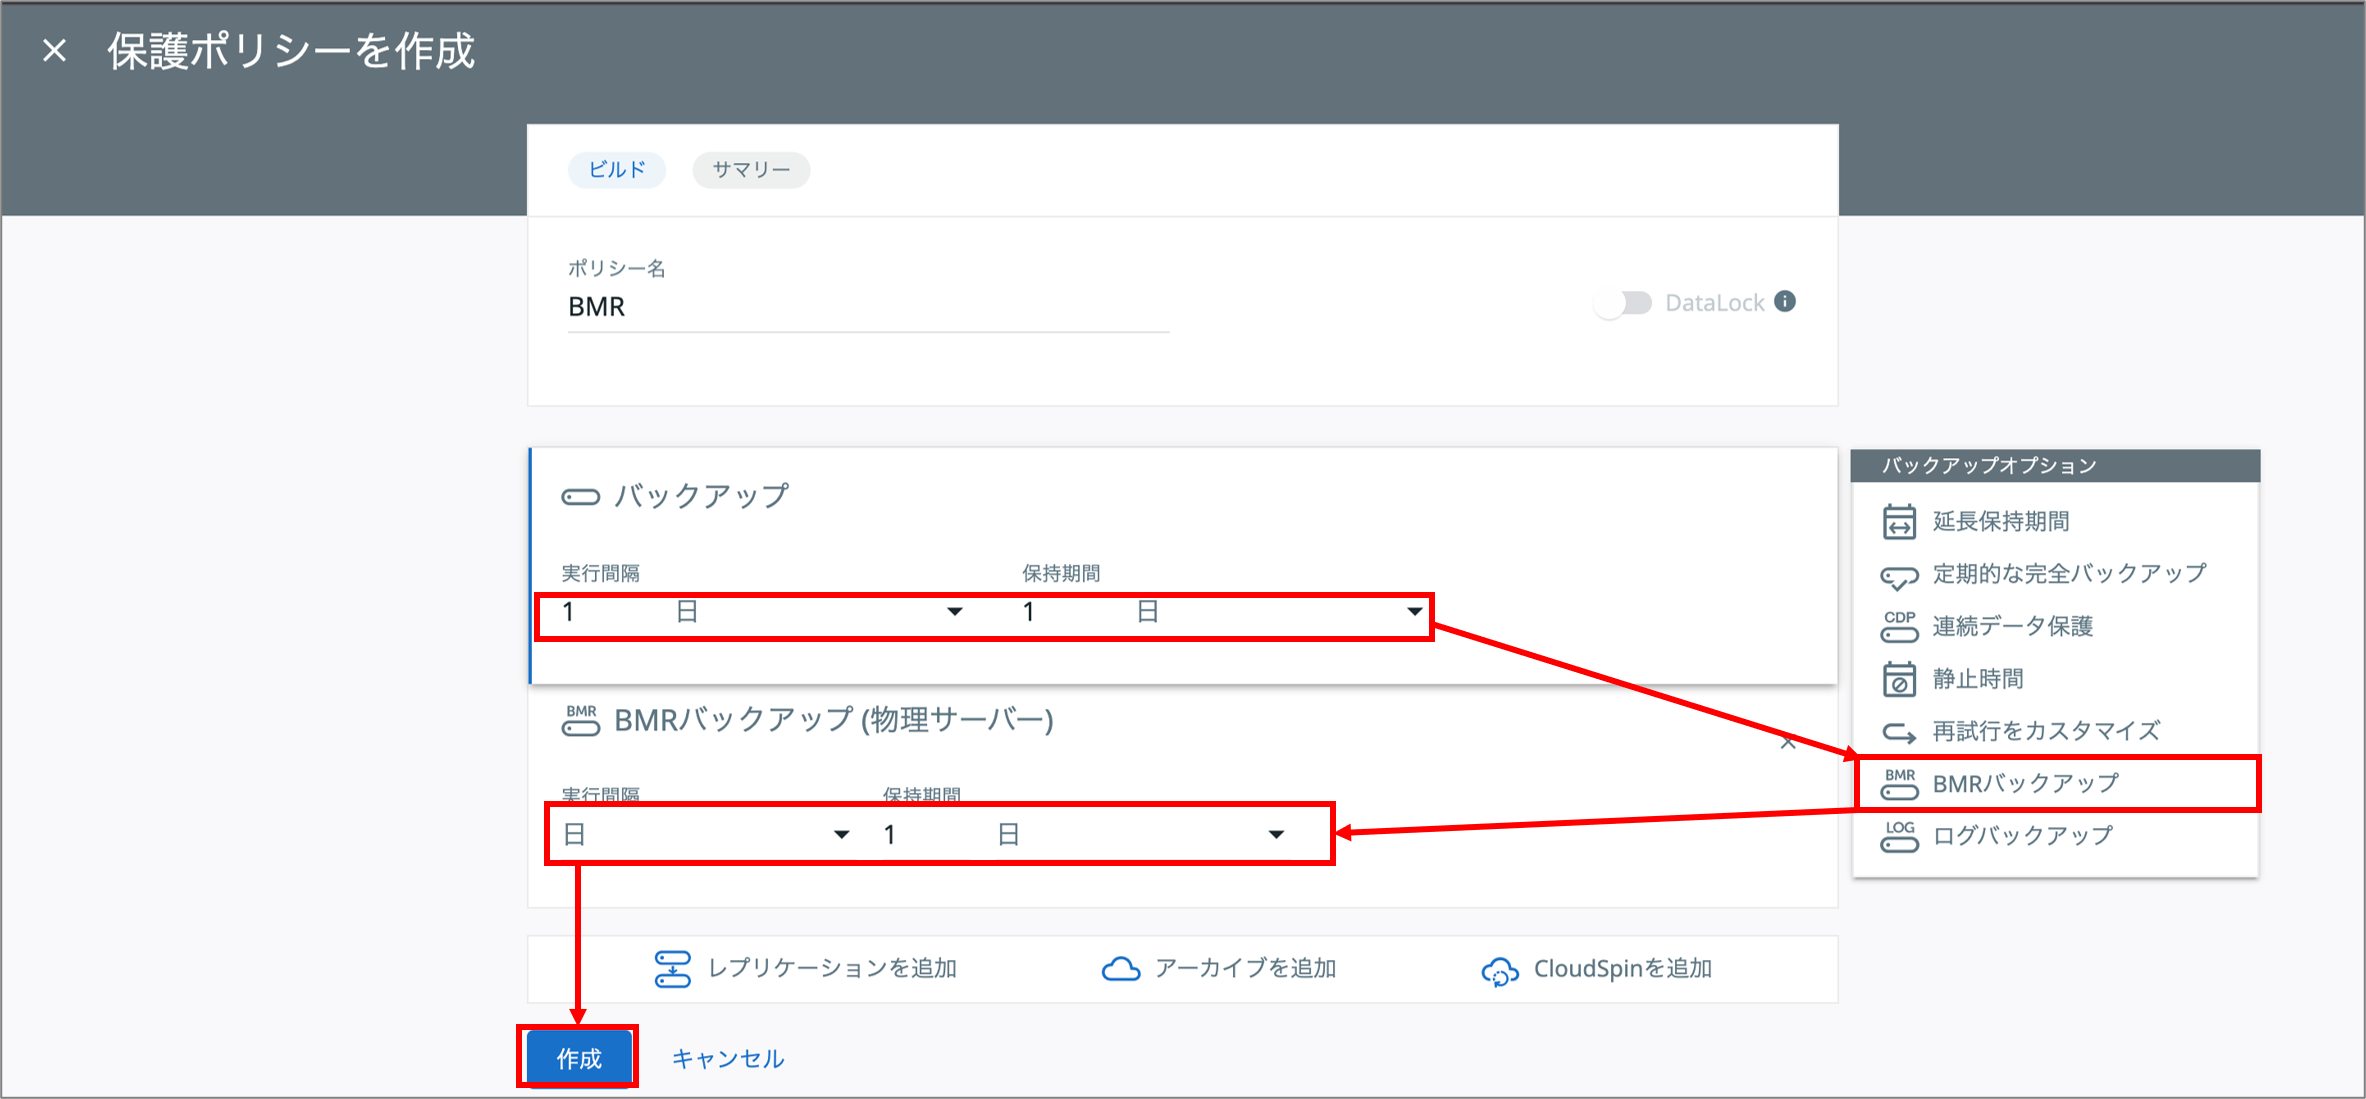Click the DataLock info icon
The height and width of the screenshot is (1099, 2366).
coord(1785,301)
